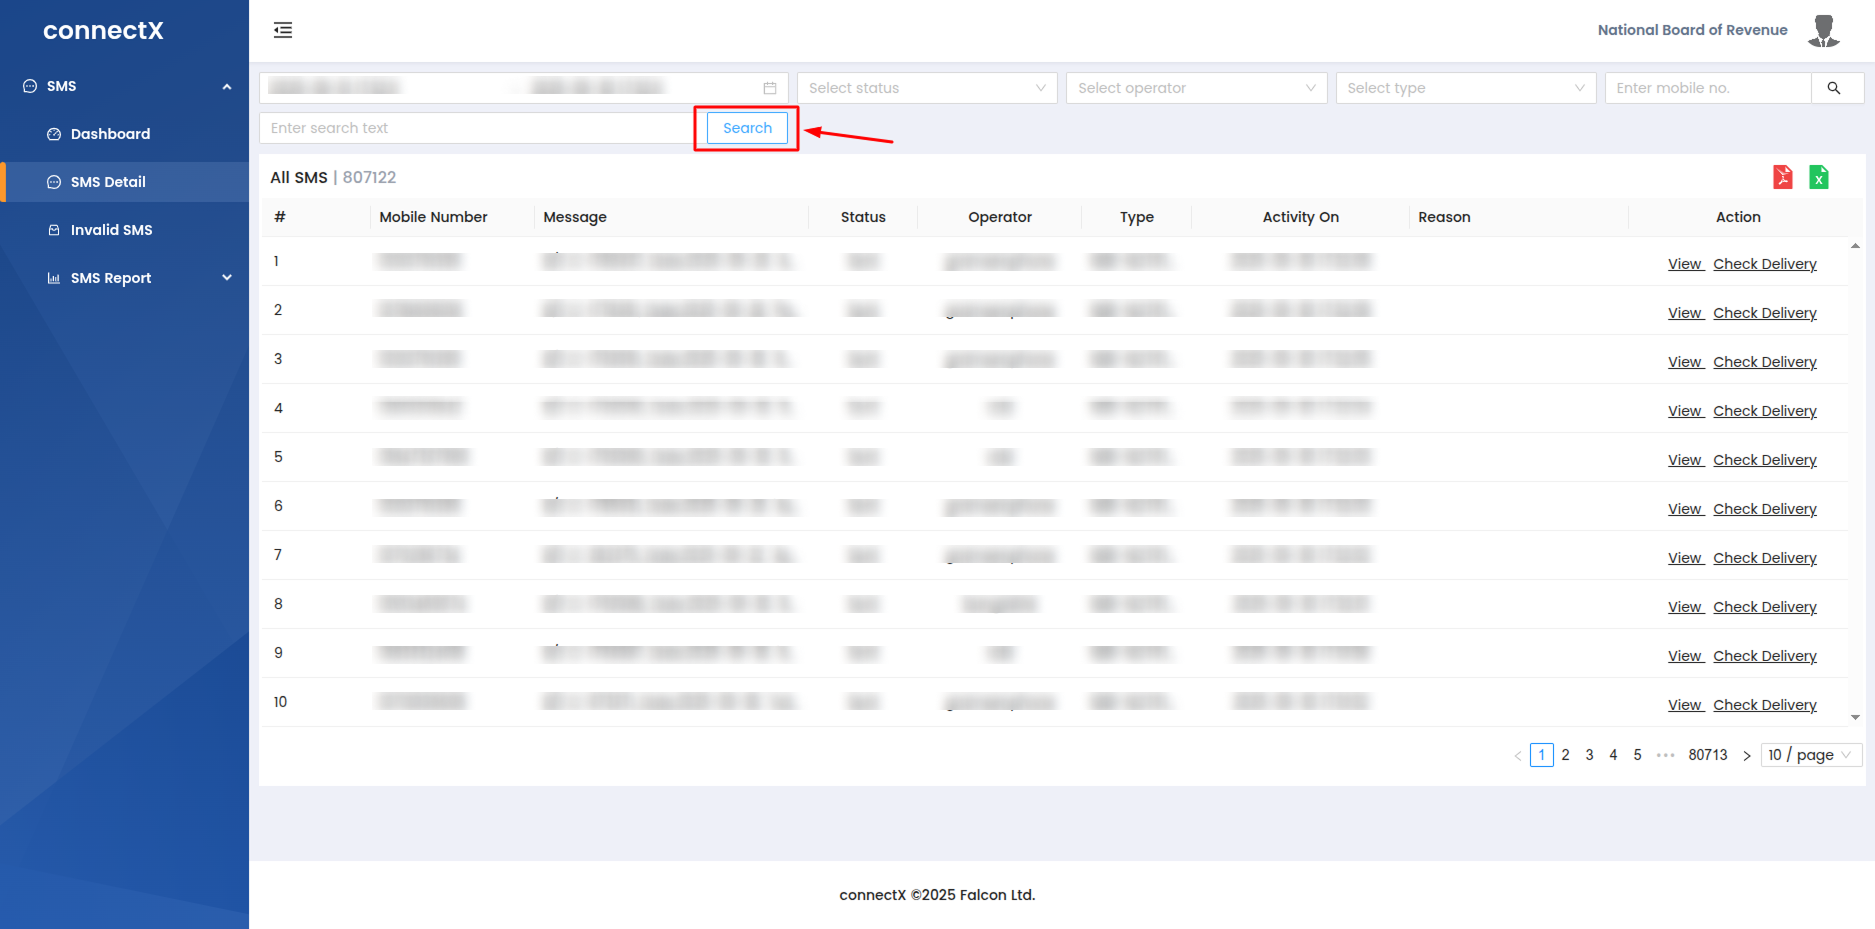Open the Select type dropdown

click(1465, 88)
